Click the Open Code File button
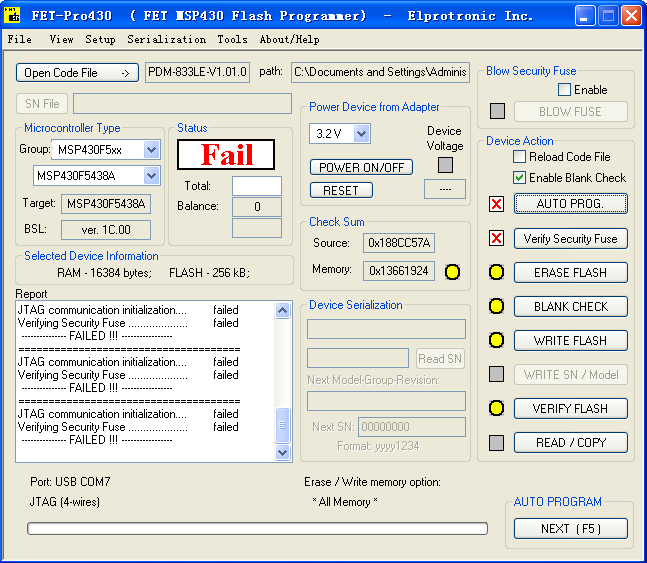 [77, 73]
